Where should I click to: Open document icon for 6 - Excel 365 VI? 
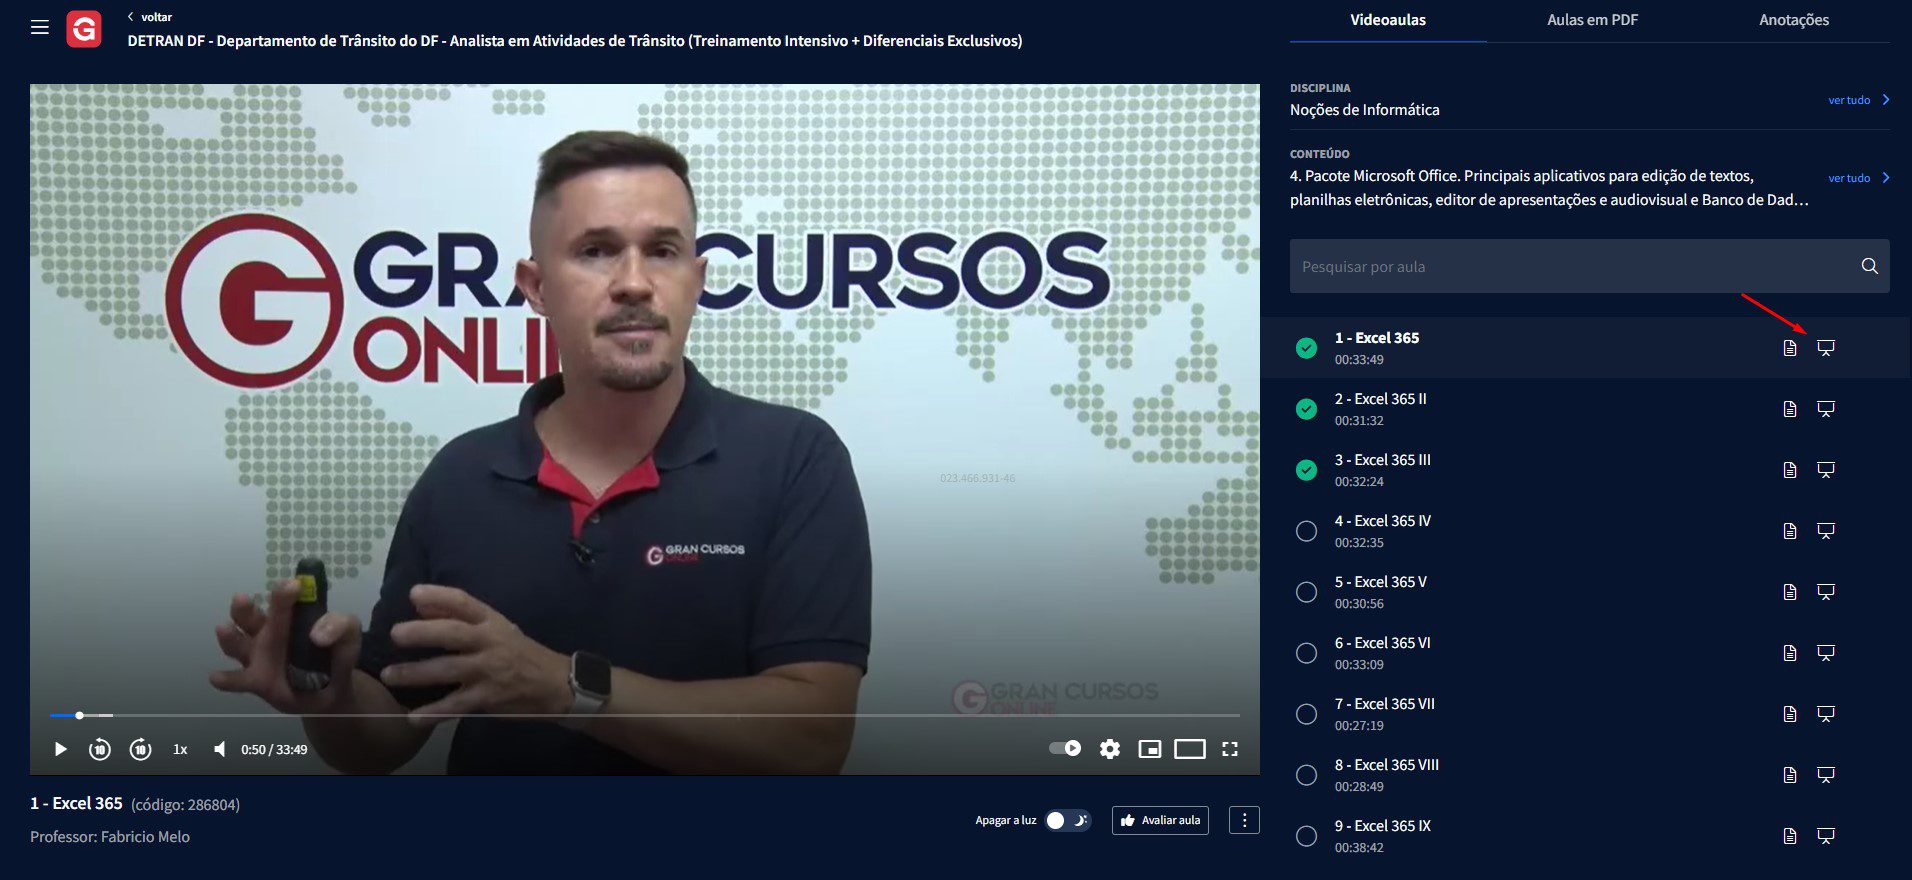(1790, 653)
